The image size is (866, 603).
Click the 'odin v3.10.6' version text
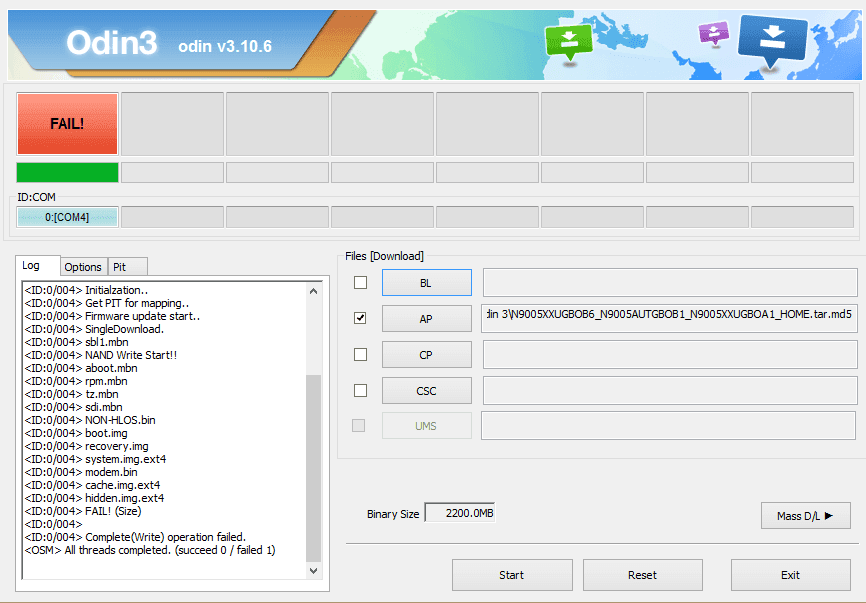click(x=225, y=46)
